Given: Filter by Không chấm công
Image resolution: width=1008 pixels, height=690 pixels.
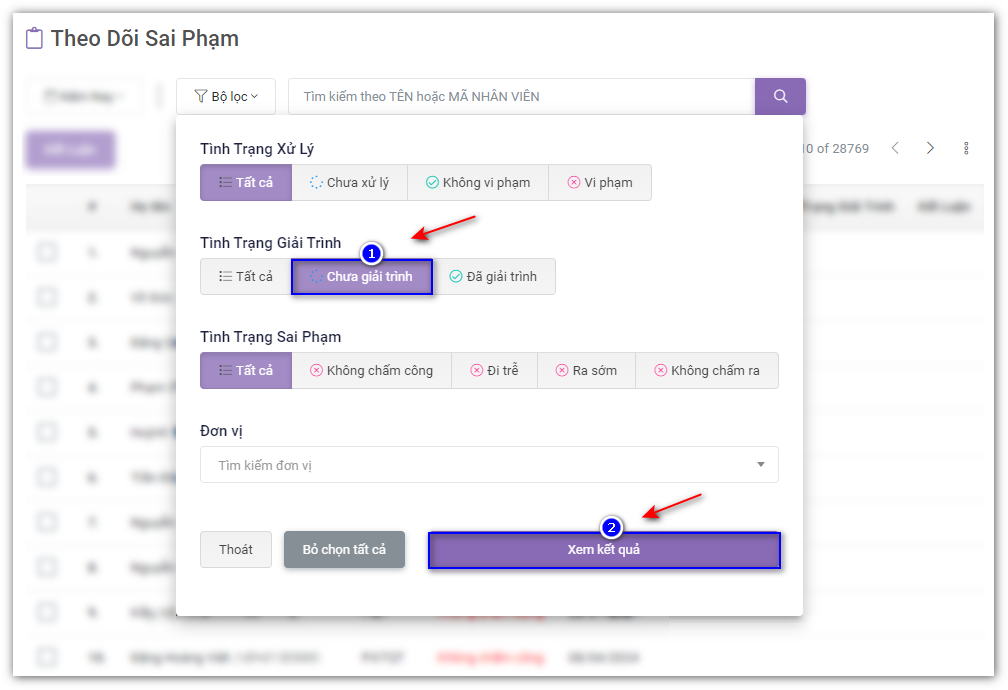Looking at the screenshot, I should click(371, 371).
